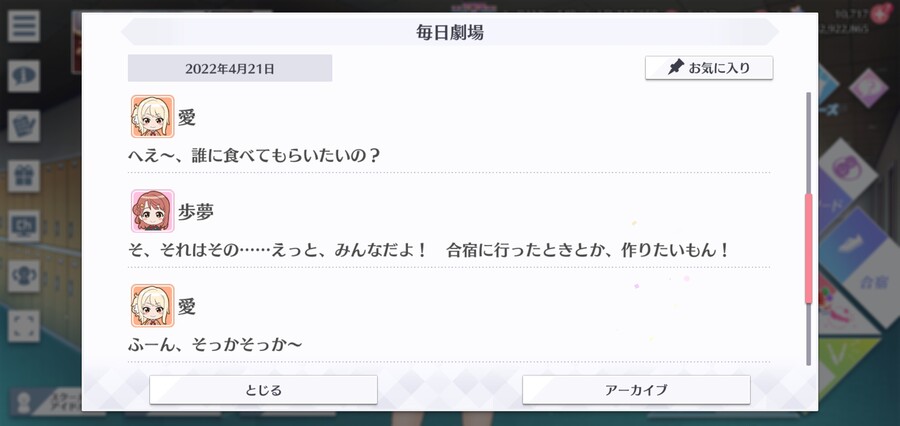This screenshot has height=426, width=900.
Task: Close dialog with とじる button
Action: coord(263,390)
